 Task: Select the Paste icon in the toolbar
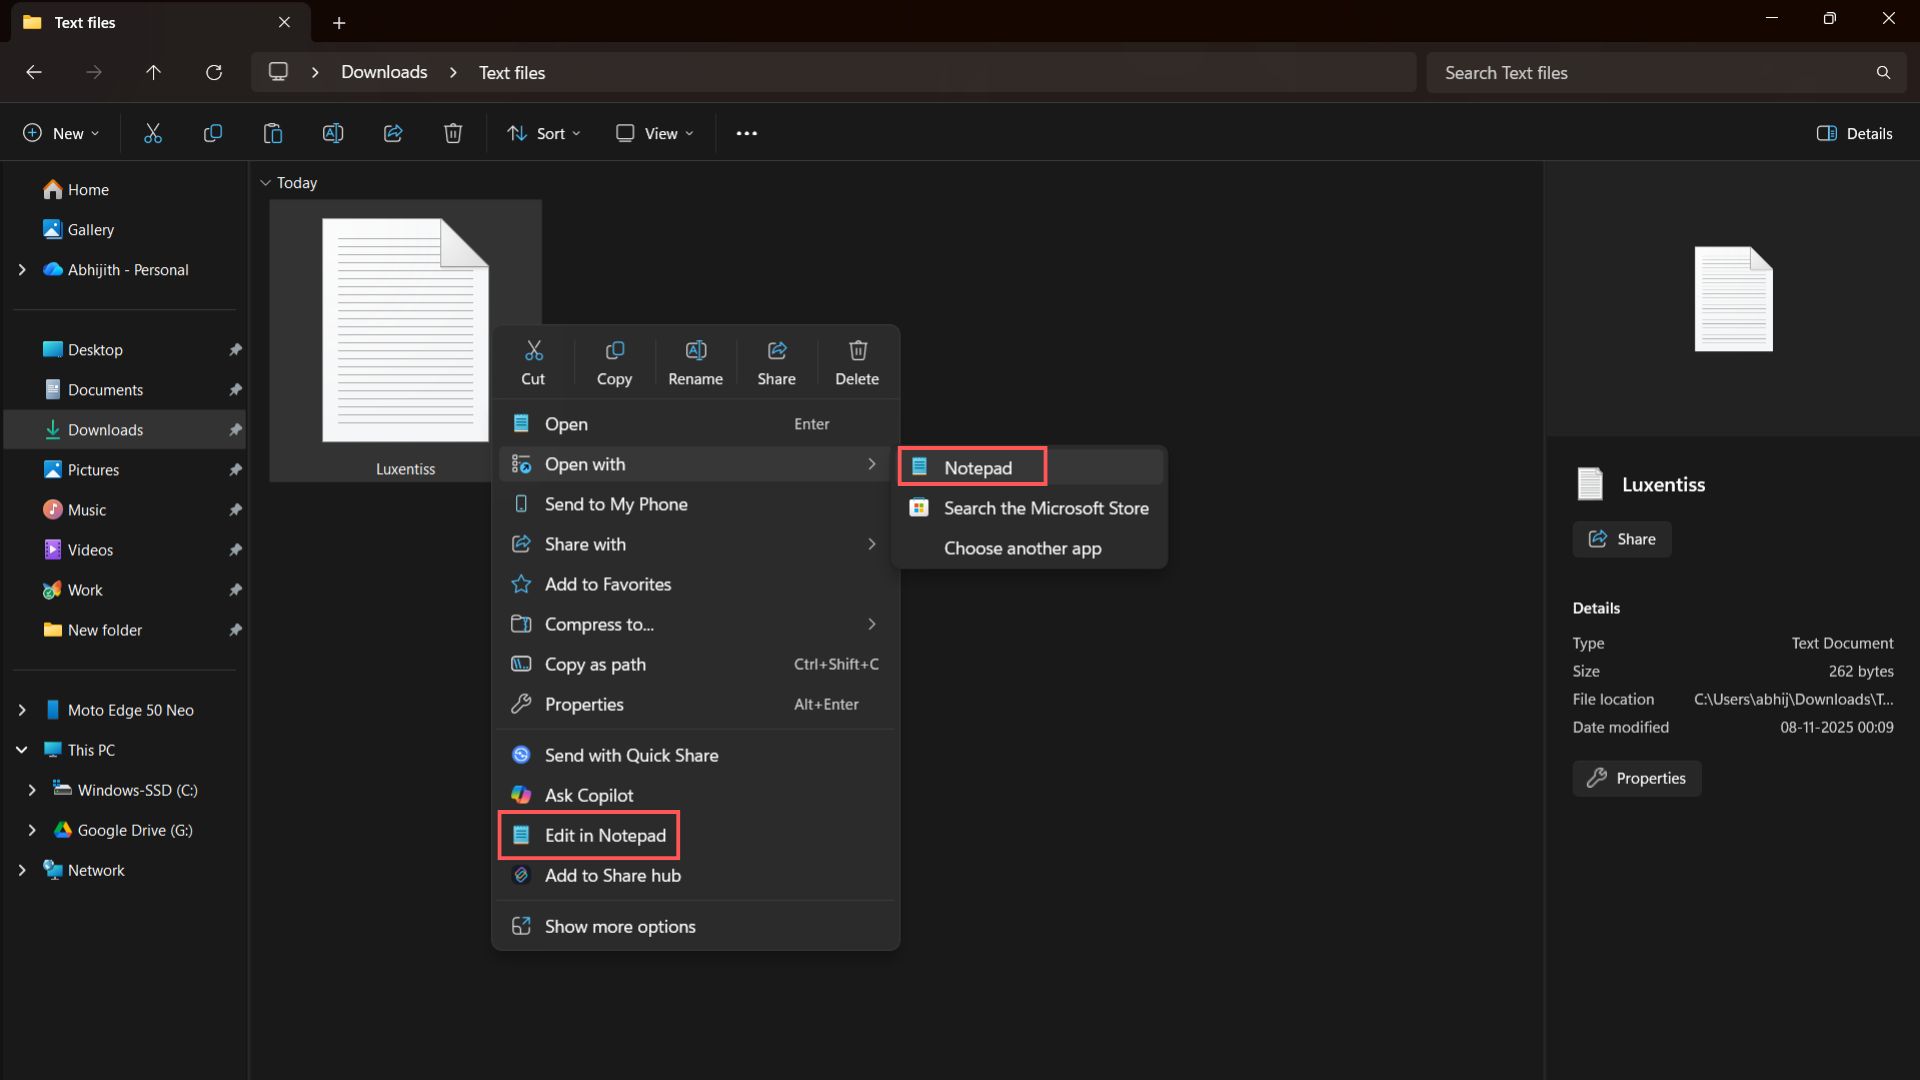point(272,132)
